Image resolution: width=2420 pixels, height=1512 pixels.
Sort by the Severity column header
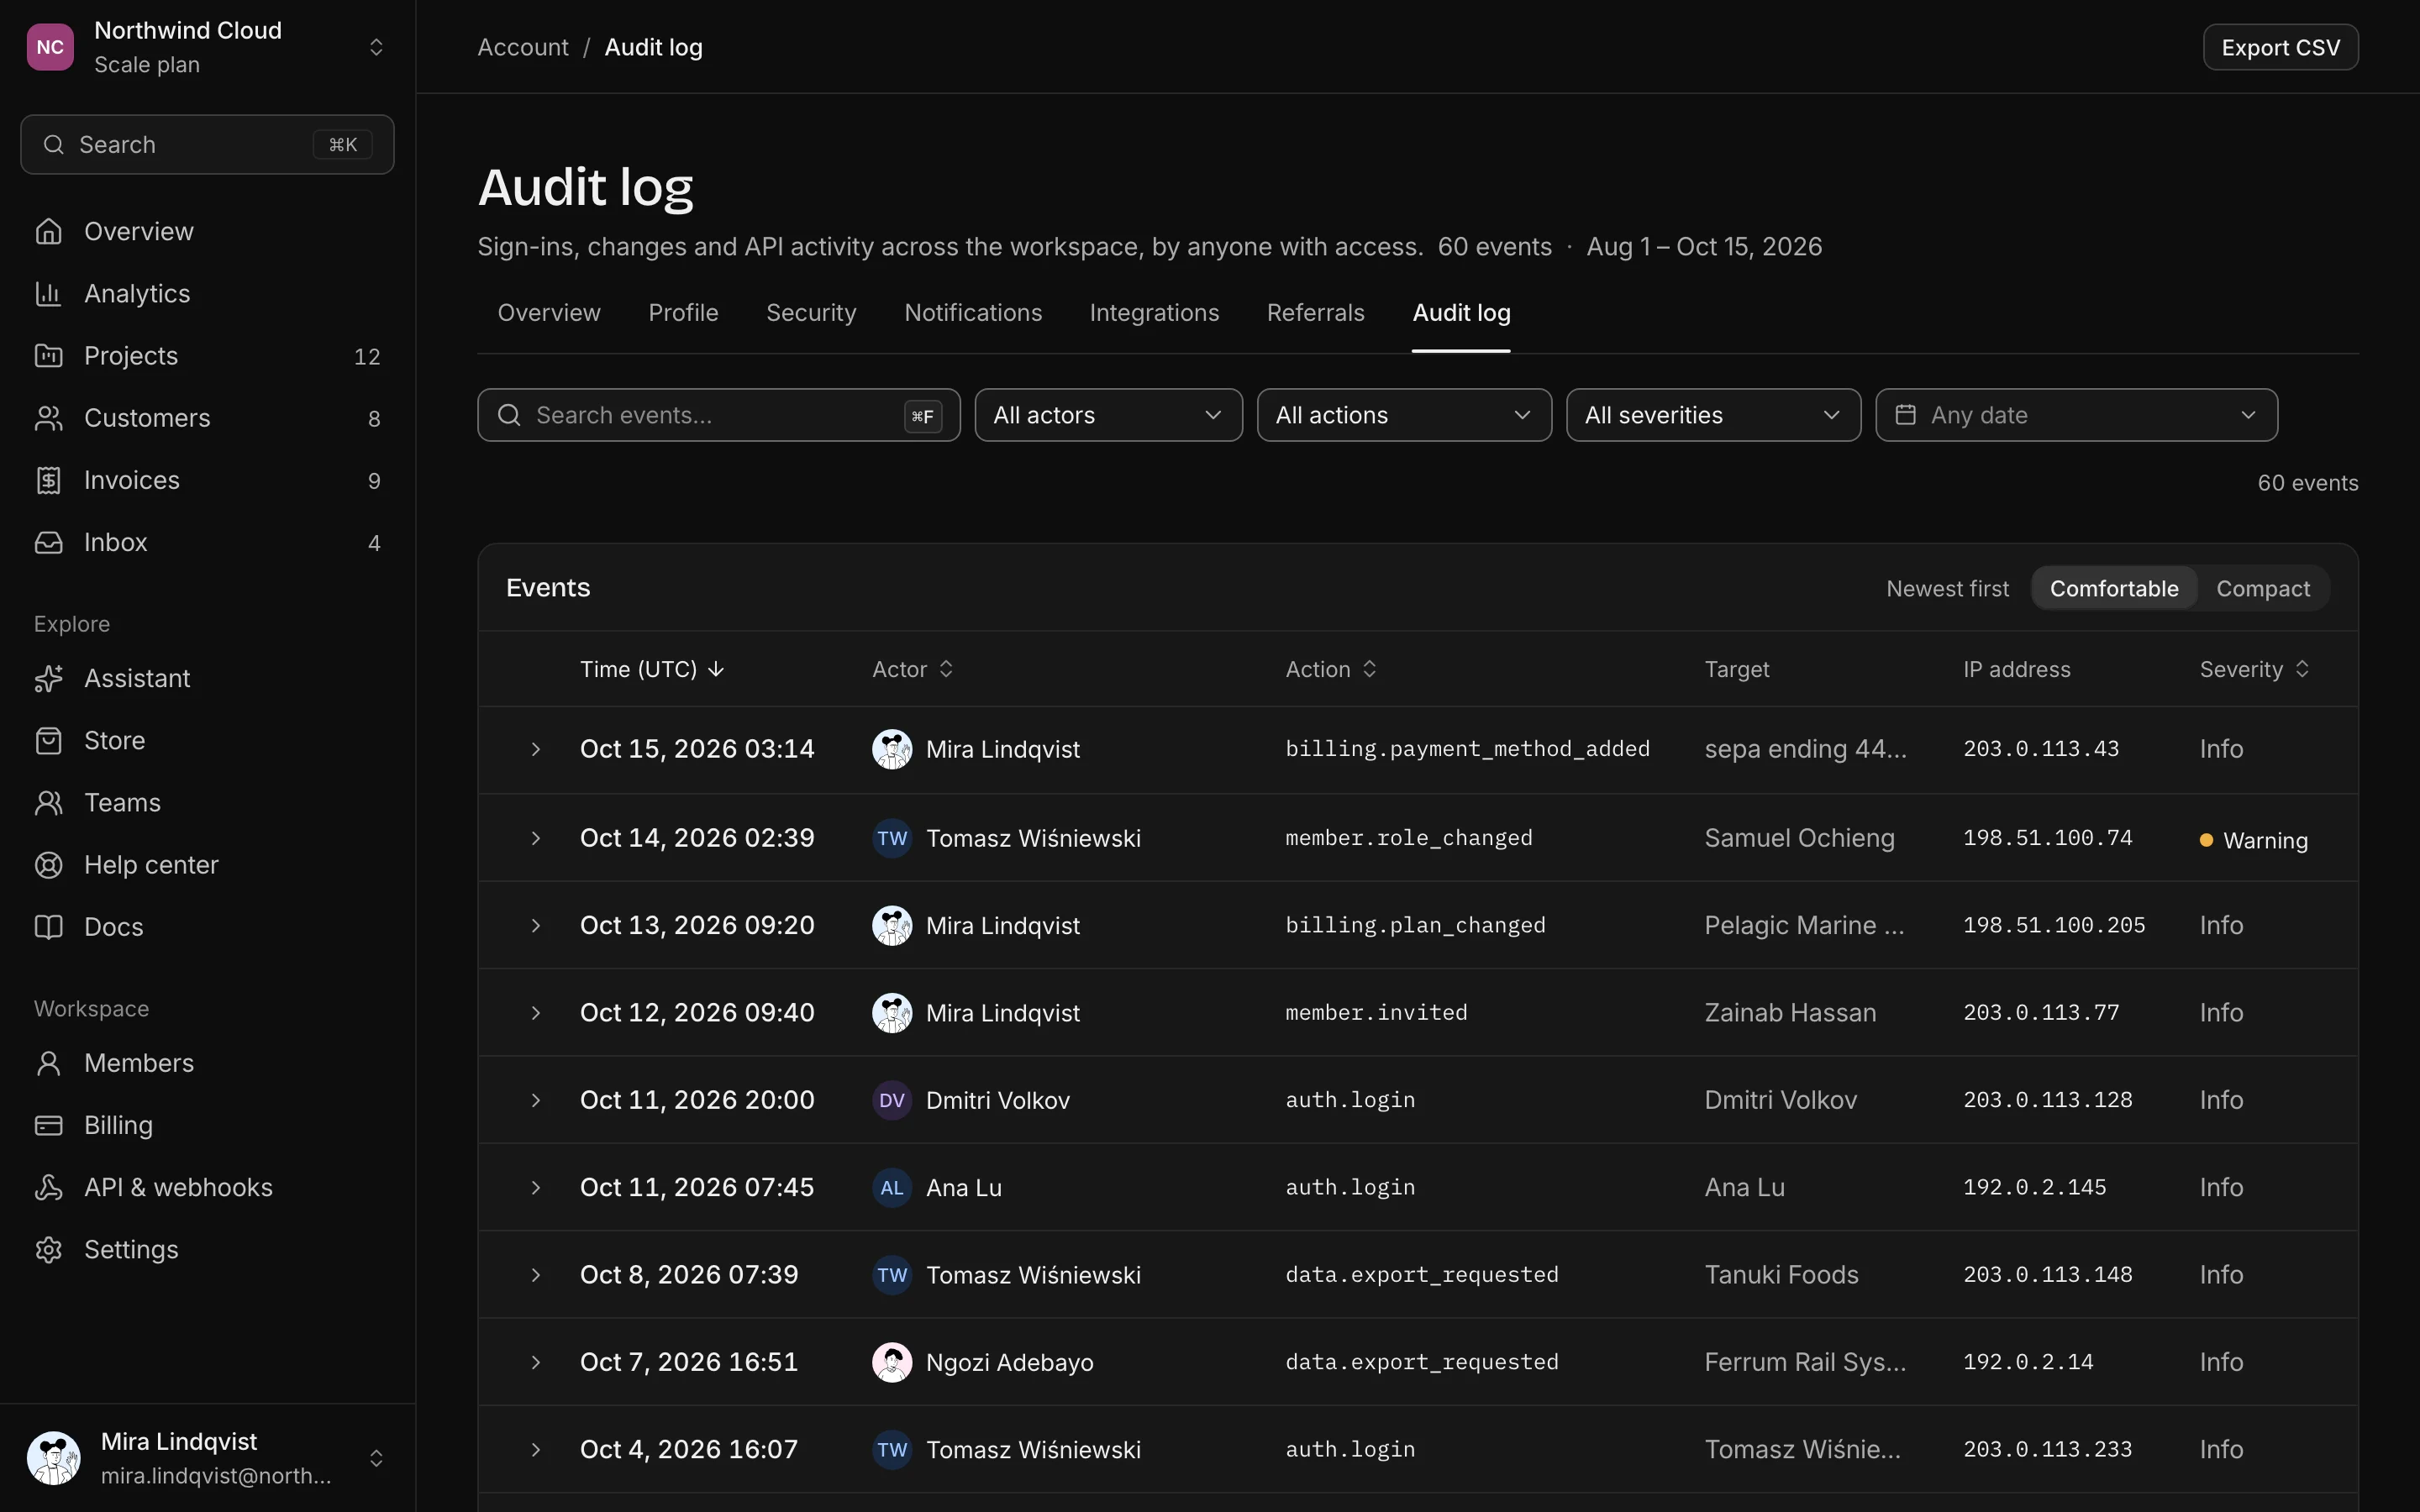tap(2254, 669)
